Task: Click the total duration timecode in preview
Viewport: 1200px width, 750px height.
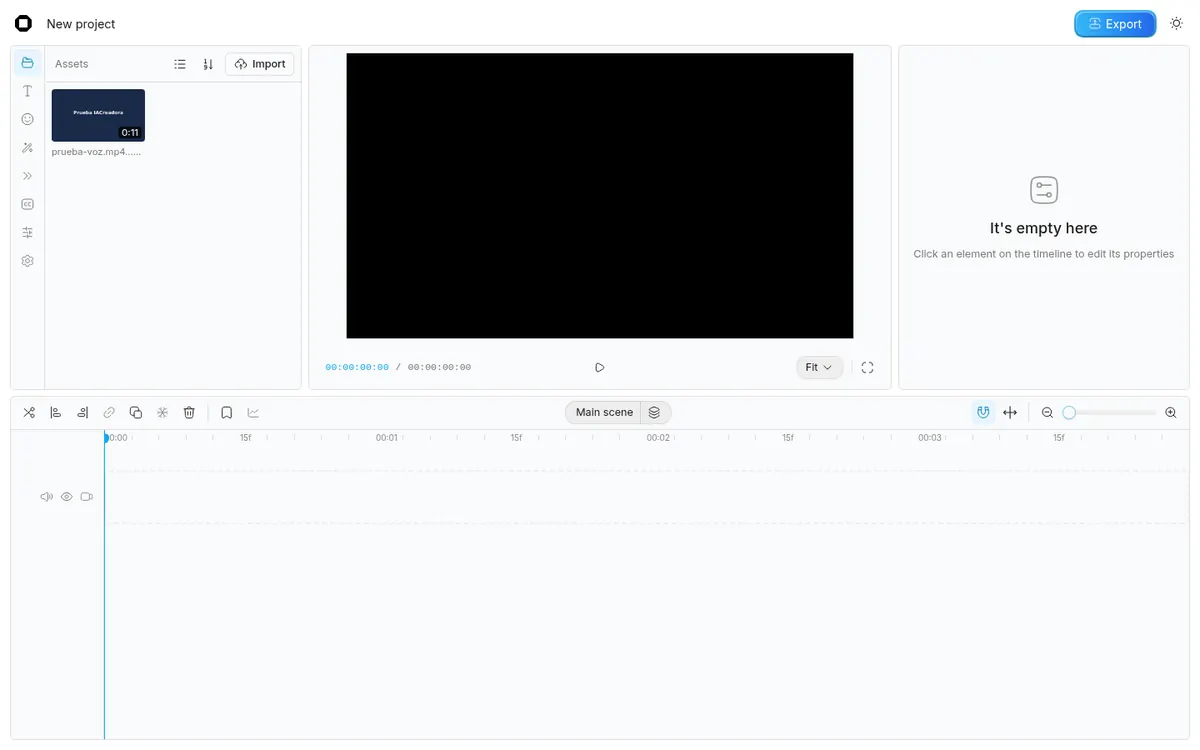Action: [x=439, y=367]
